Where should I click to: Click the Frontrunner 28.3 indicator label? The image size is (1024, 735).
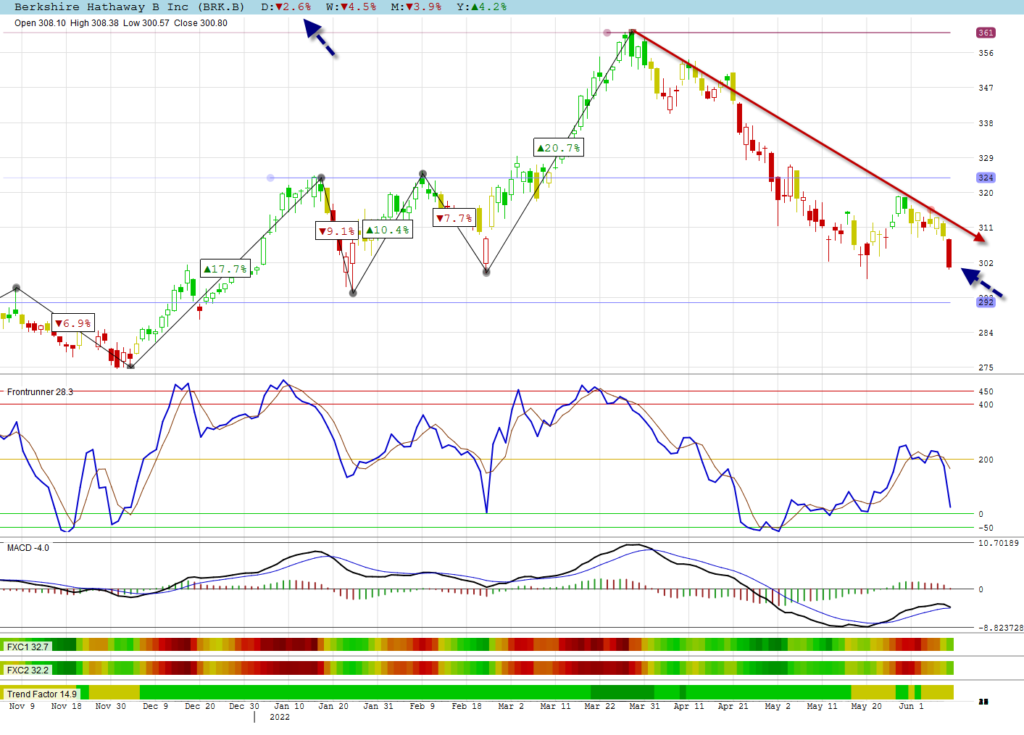(x=40, y=392)
